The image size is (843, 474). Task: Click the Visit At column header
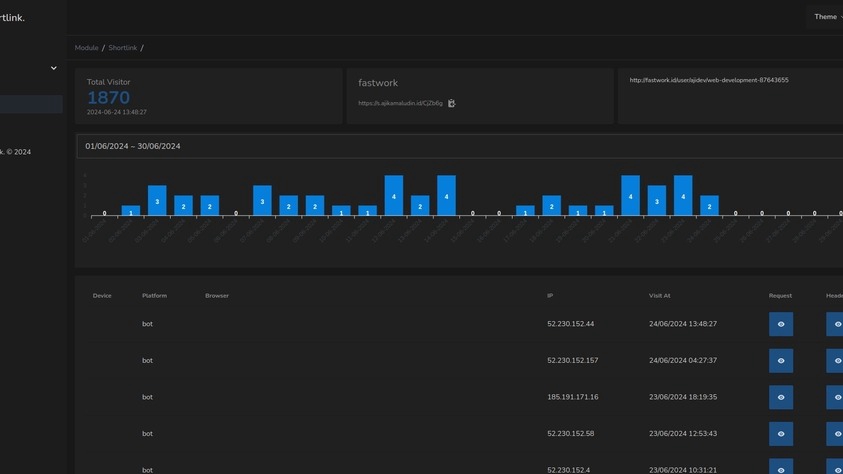tap(659, 296)
